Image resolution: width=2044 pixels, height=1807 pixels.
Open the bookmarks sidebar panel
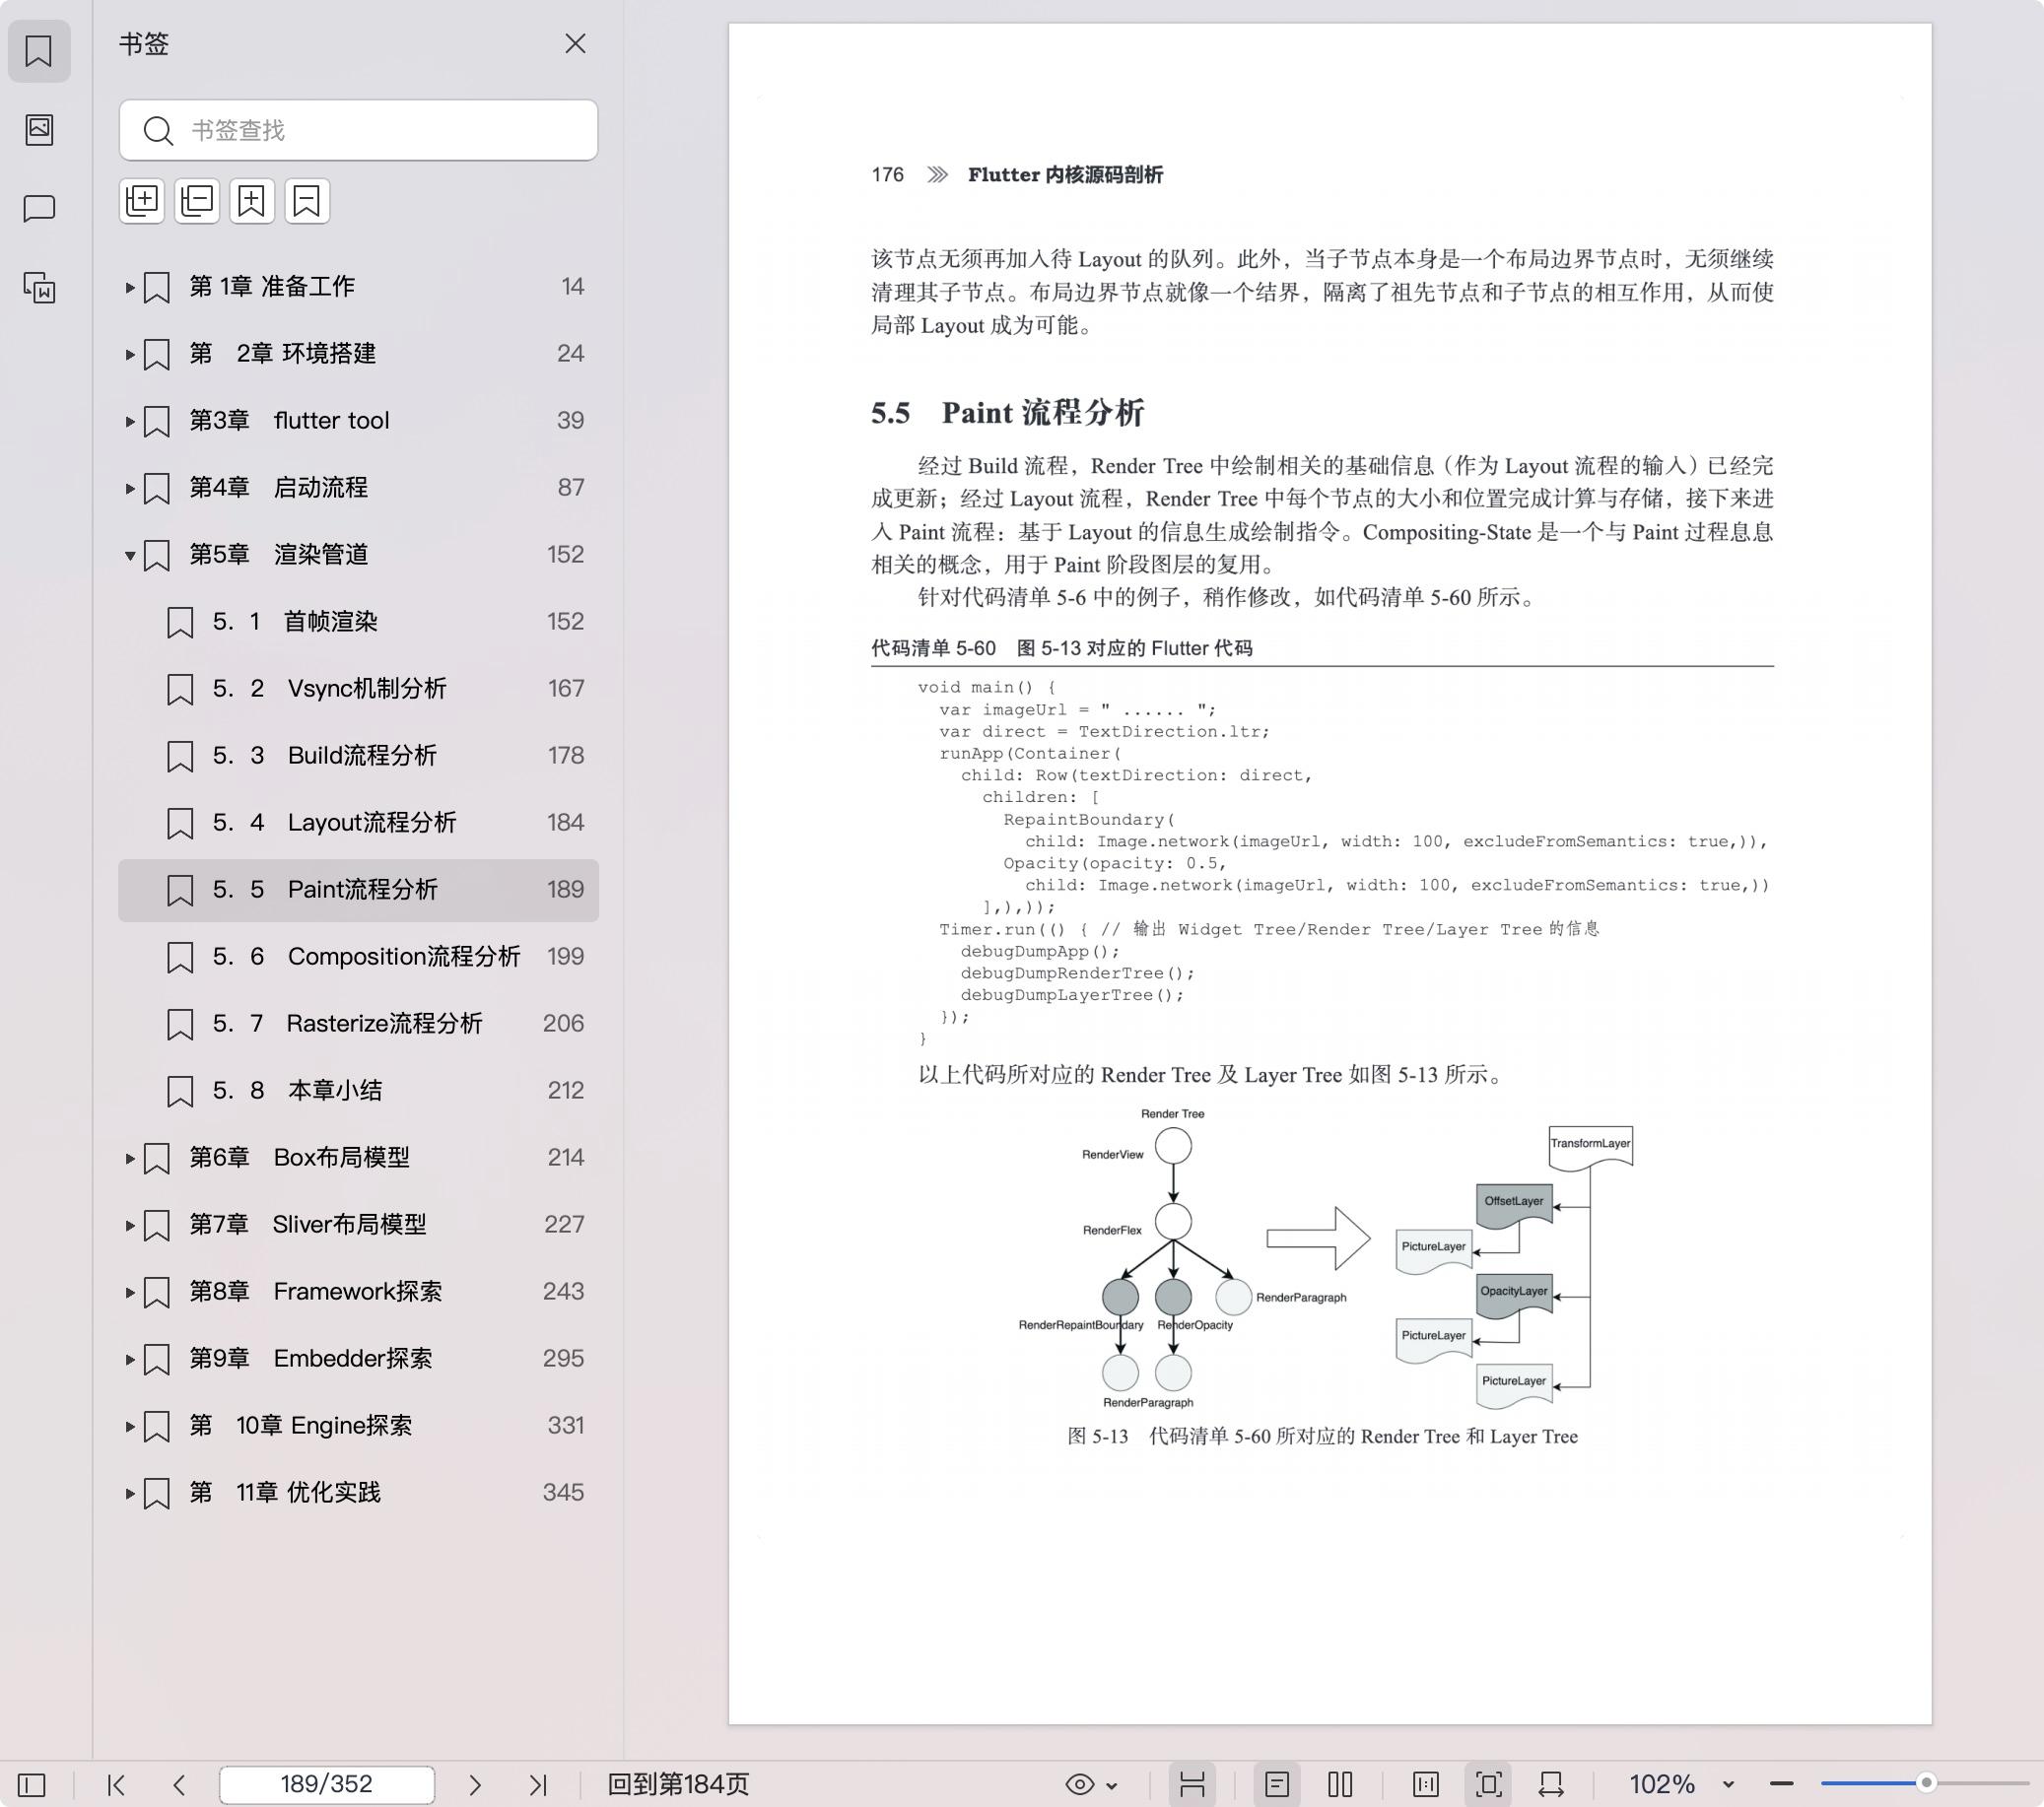coord(39,50)
